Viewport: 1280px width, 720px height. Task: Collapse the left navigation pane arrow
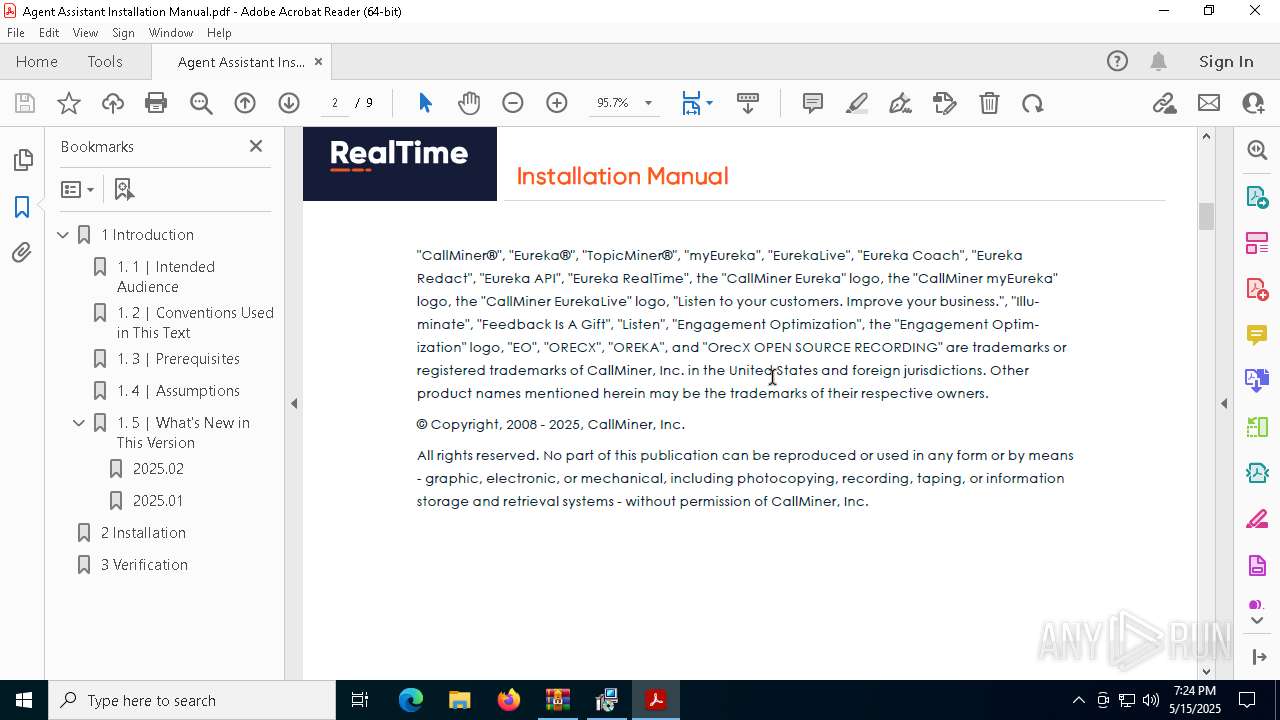[294, 403]
